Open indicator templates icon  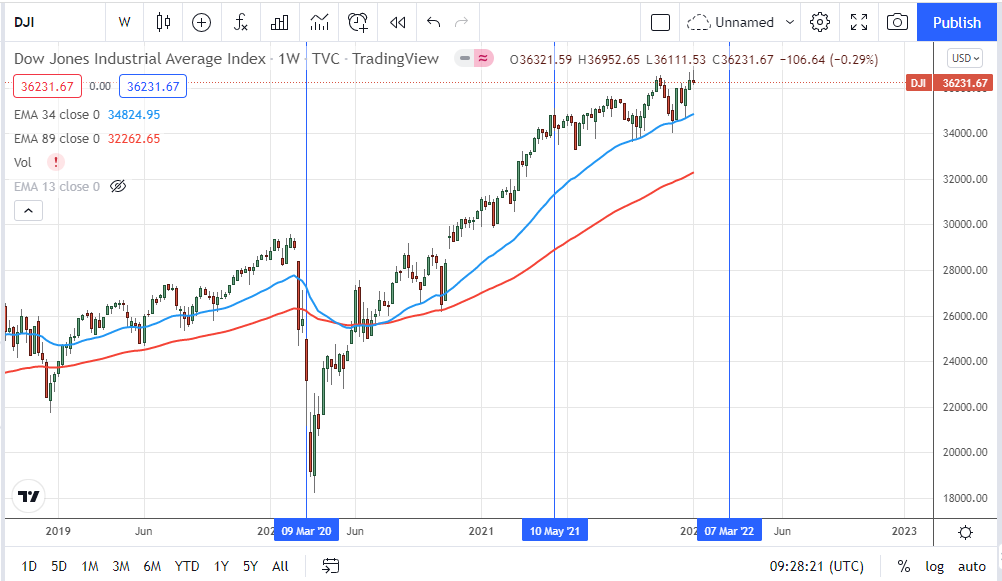tap(319, 22)
